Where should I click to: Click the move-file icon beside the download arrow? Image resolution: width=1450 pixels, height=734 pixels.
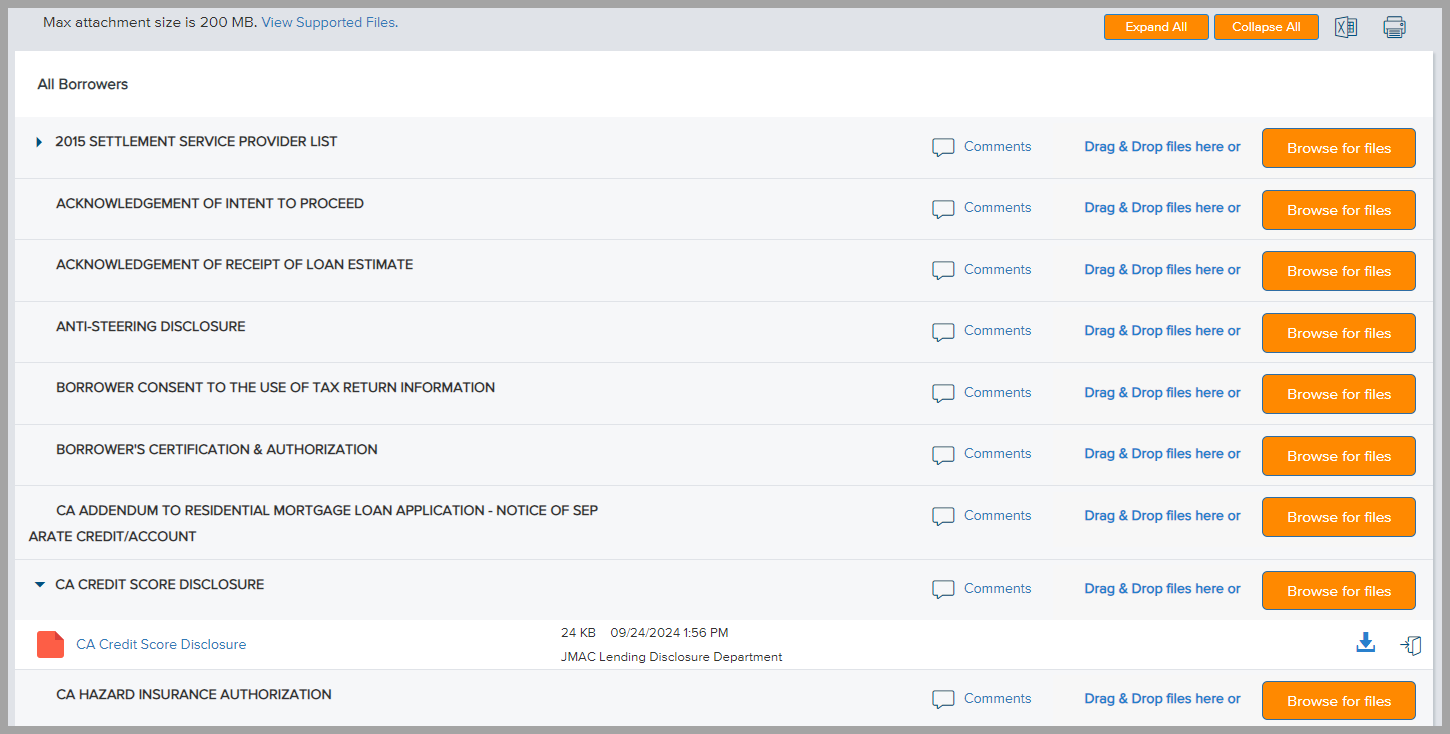(1411, 645)
